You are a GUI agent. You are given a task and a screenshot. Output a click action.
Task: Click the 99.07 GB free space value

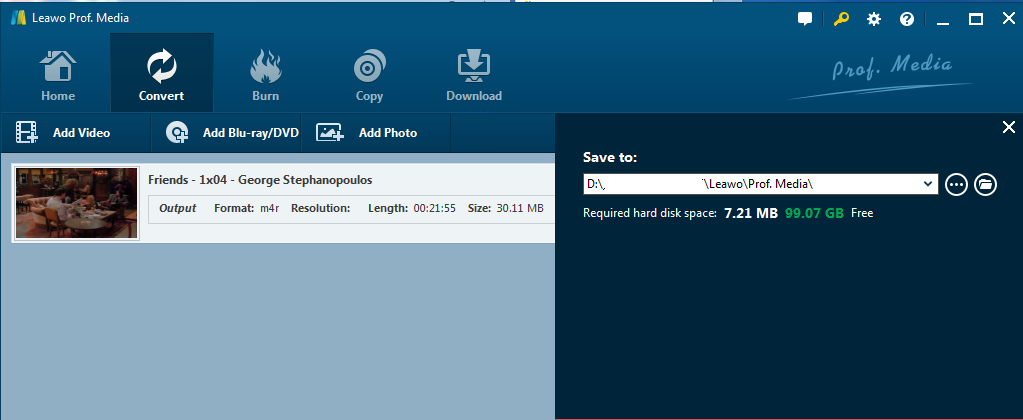pyautogui.click(x=814, y=213)
